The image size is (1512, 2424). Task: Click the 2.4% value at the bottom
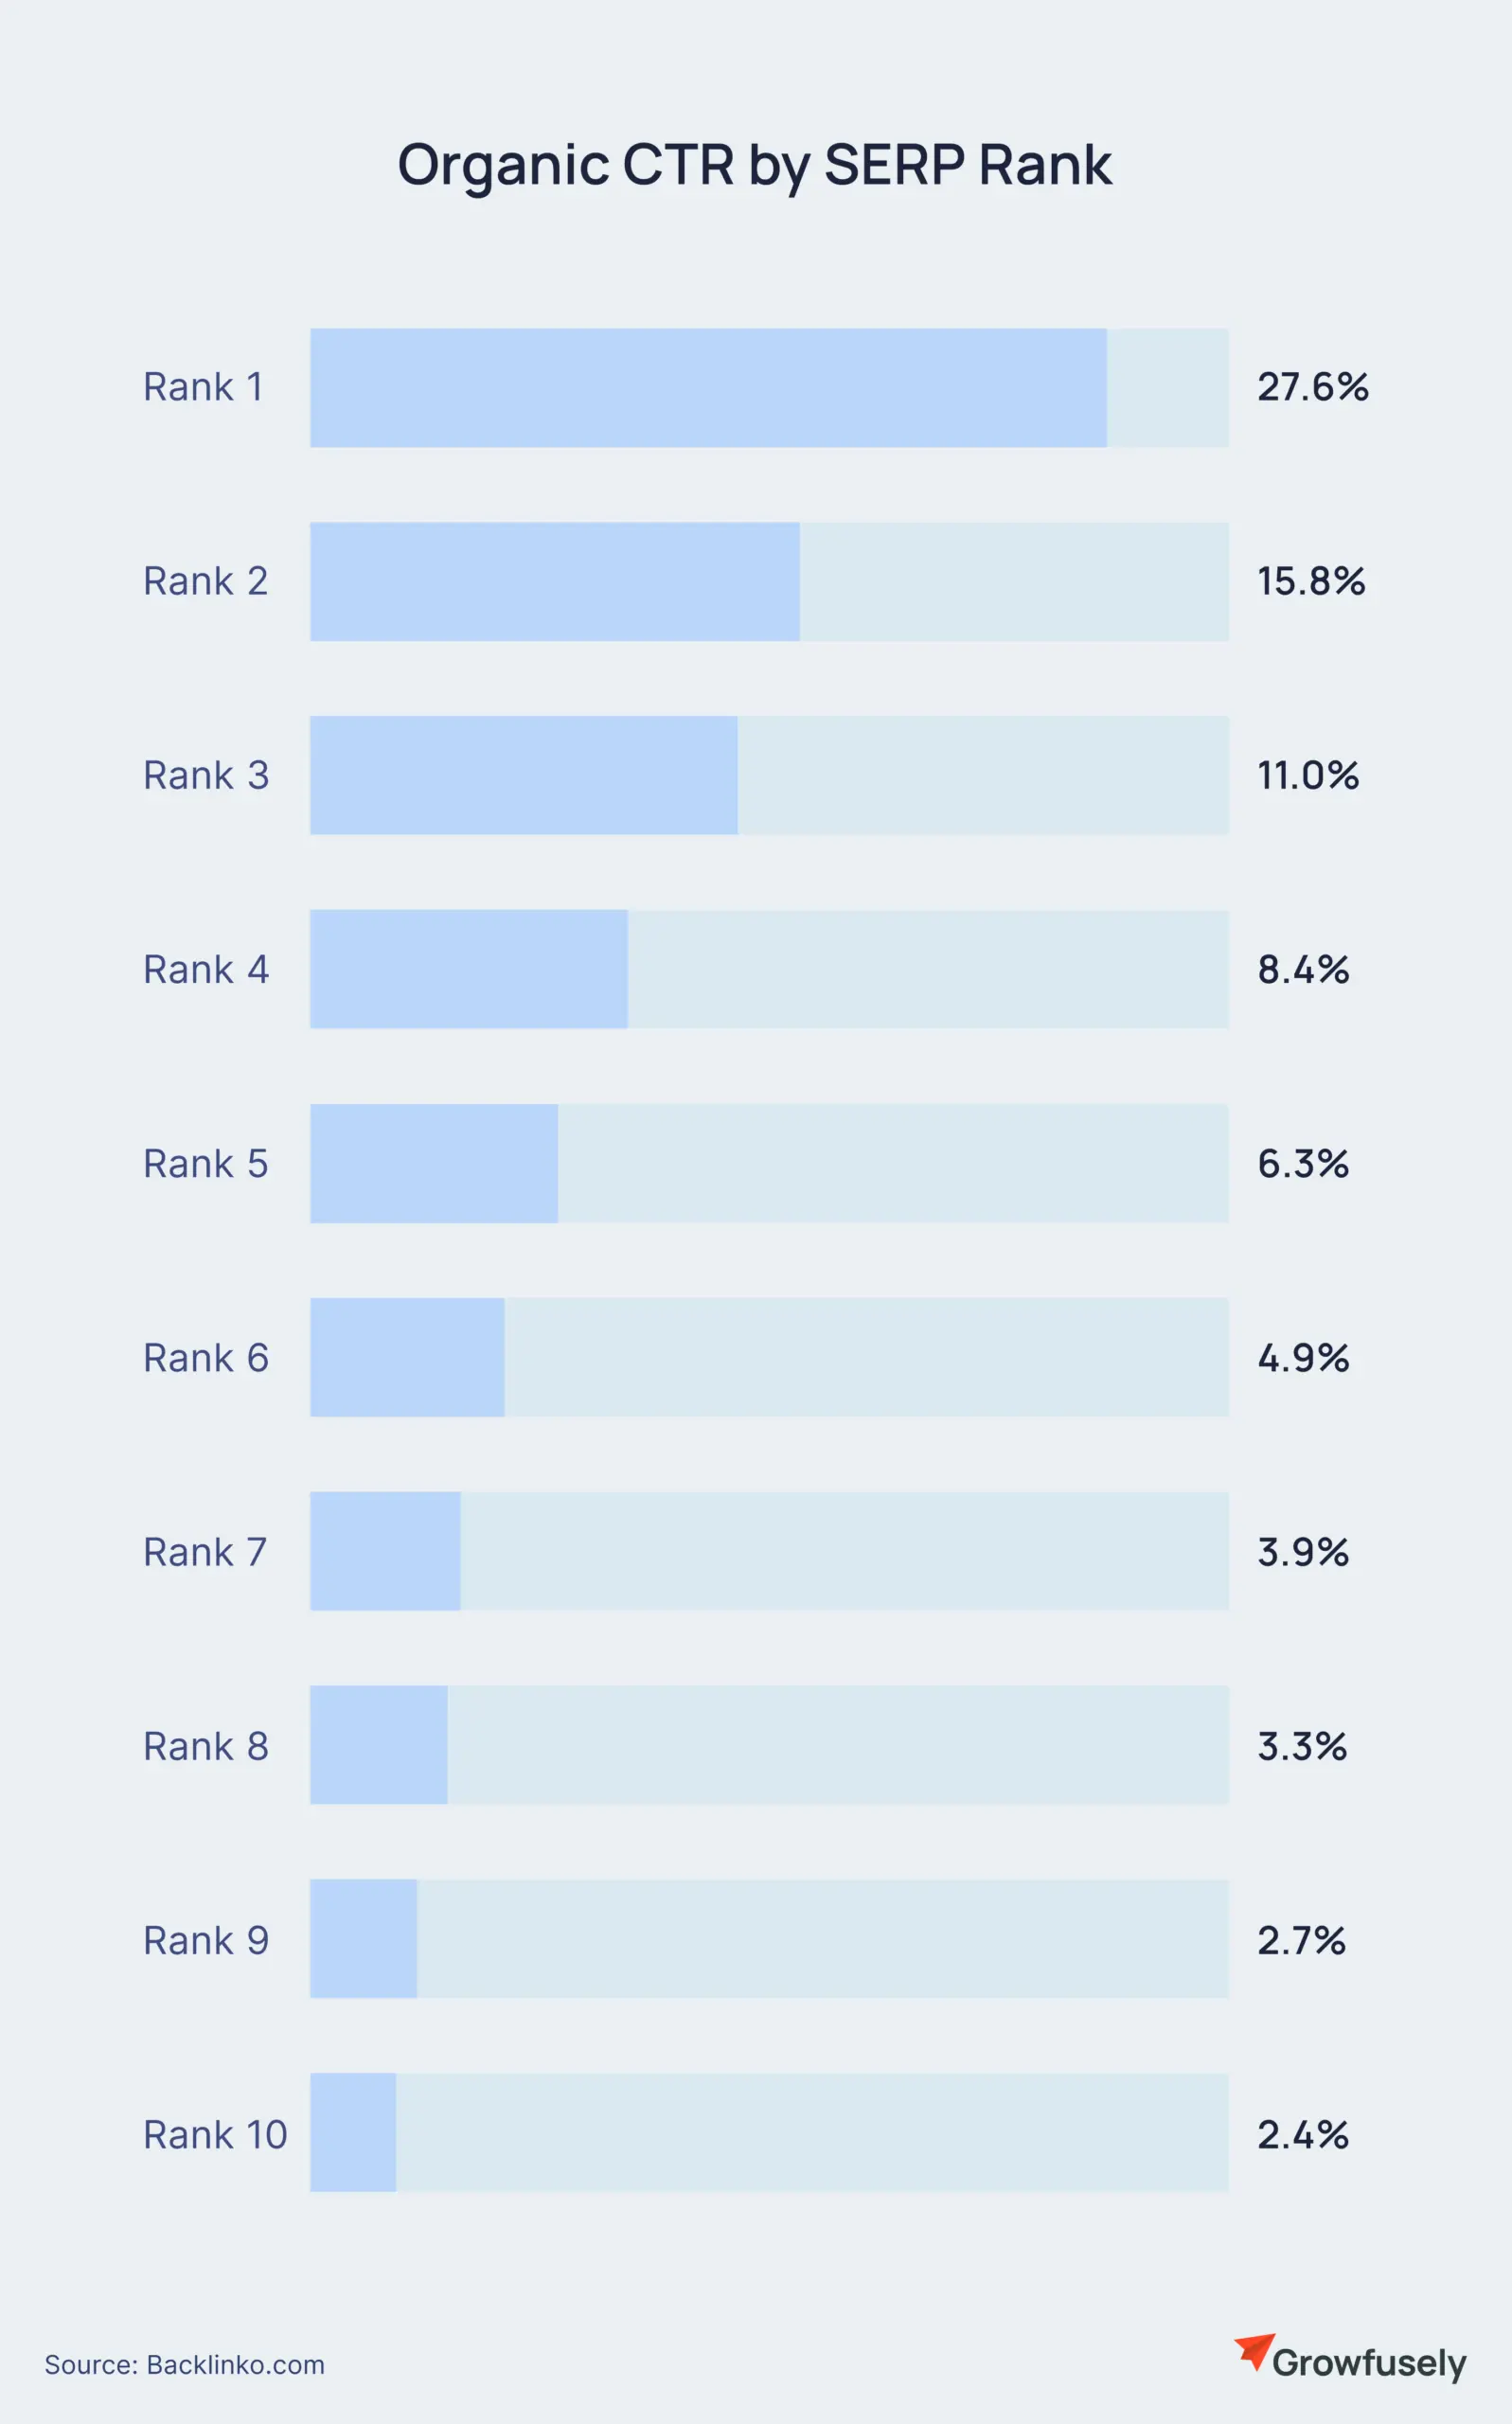[1303, 2134]
